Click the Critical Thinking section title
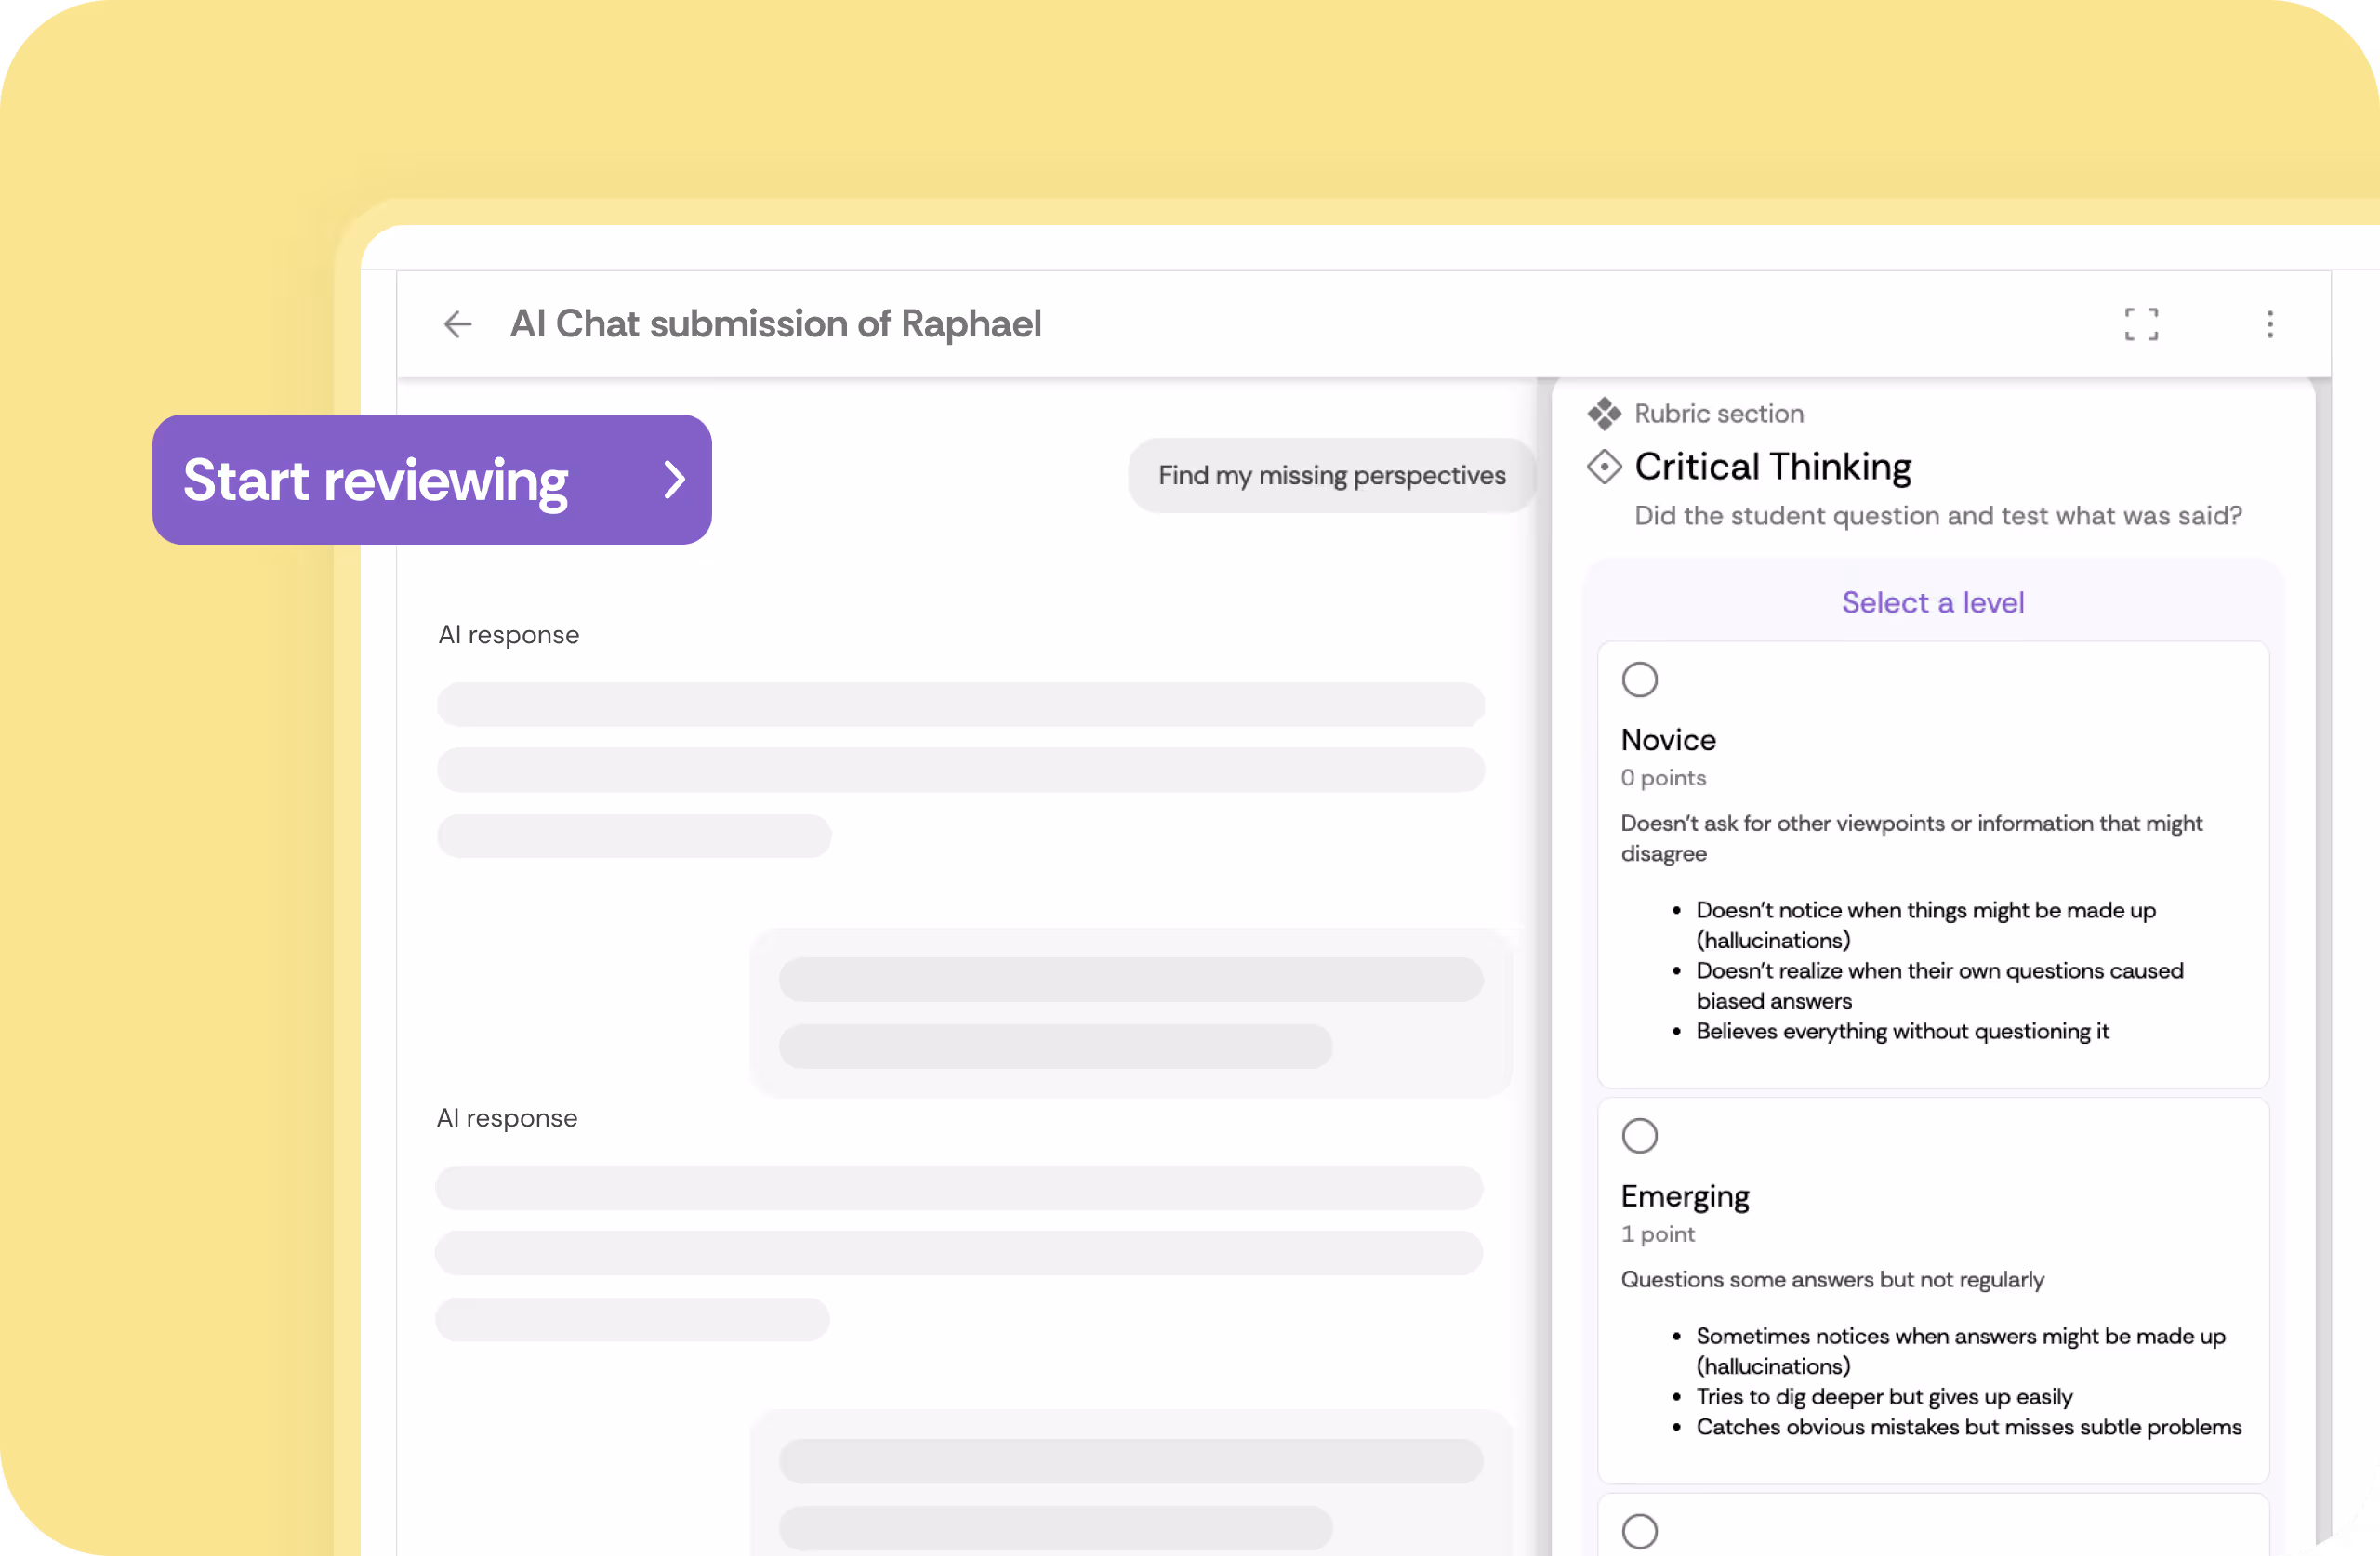Image resolution: width=2380 pixels, height=1556 pixels. pos(1772,467)
